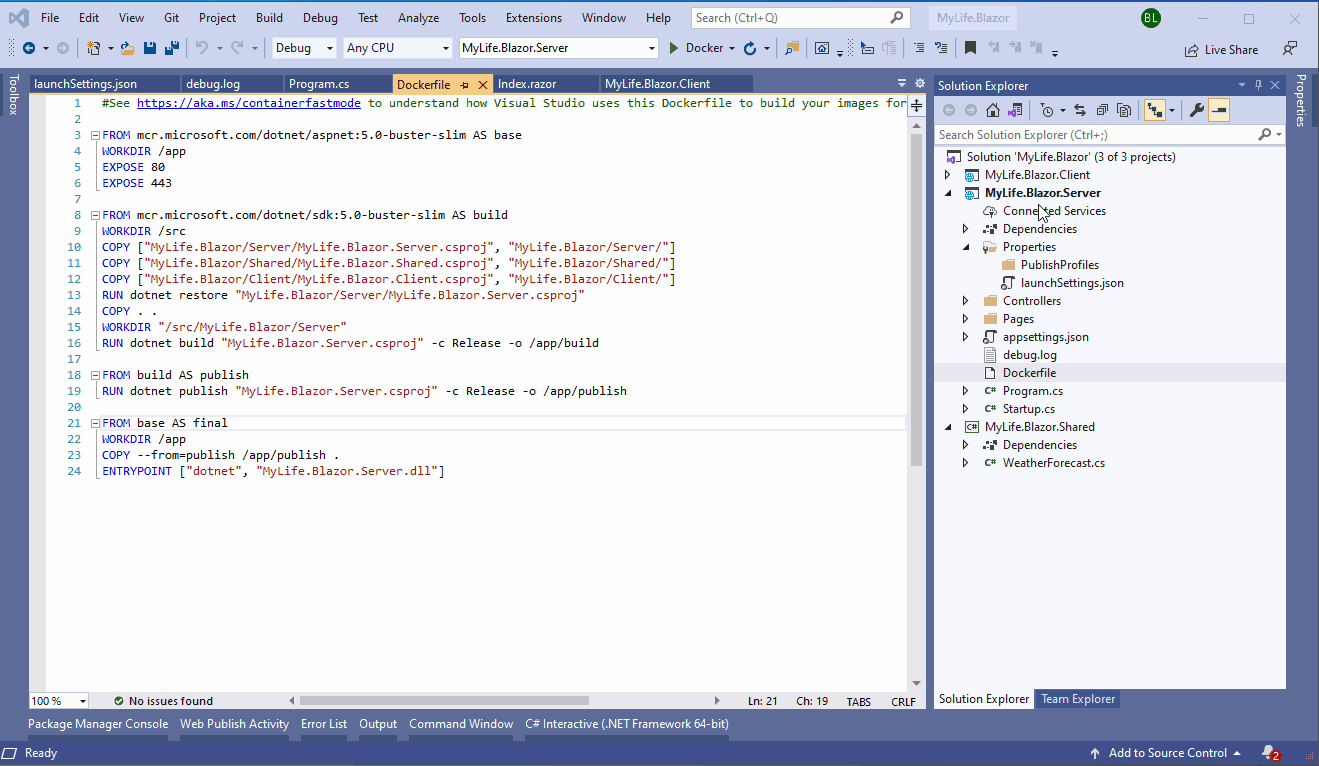Click the bookmark icon in the toolbar
The image size is (1319, 766).
(x=970, y=48)
